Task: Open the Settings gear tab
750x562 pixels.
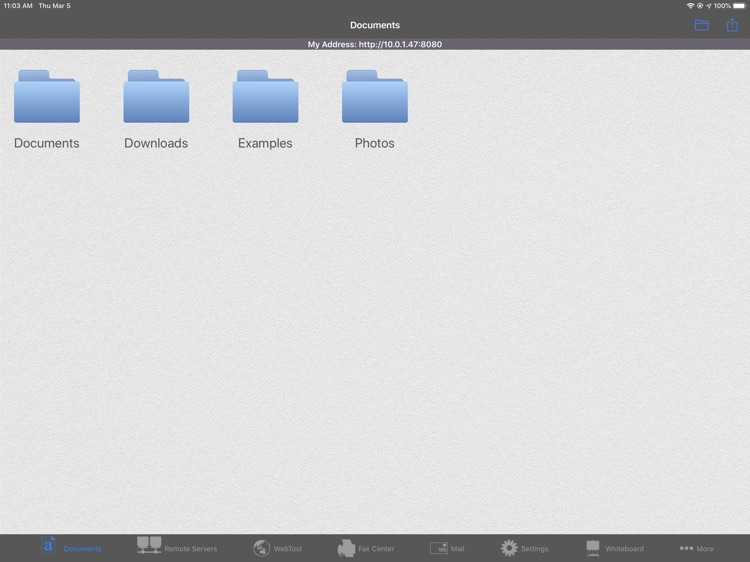Action: [x=524, y=547]
